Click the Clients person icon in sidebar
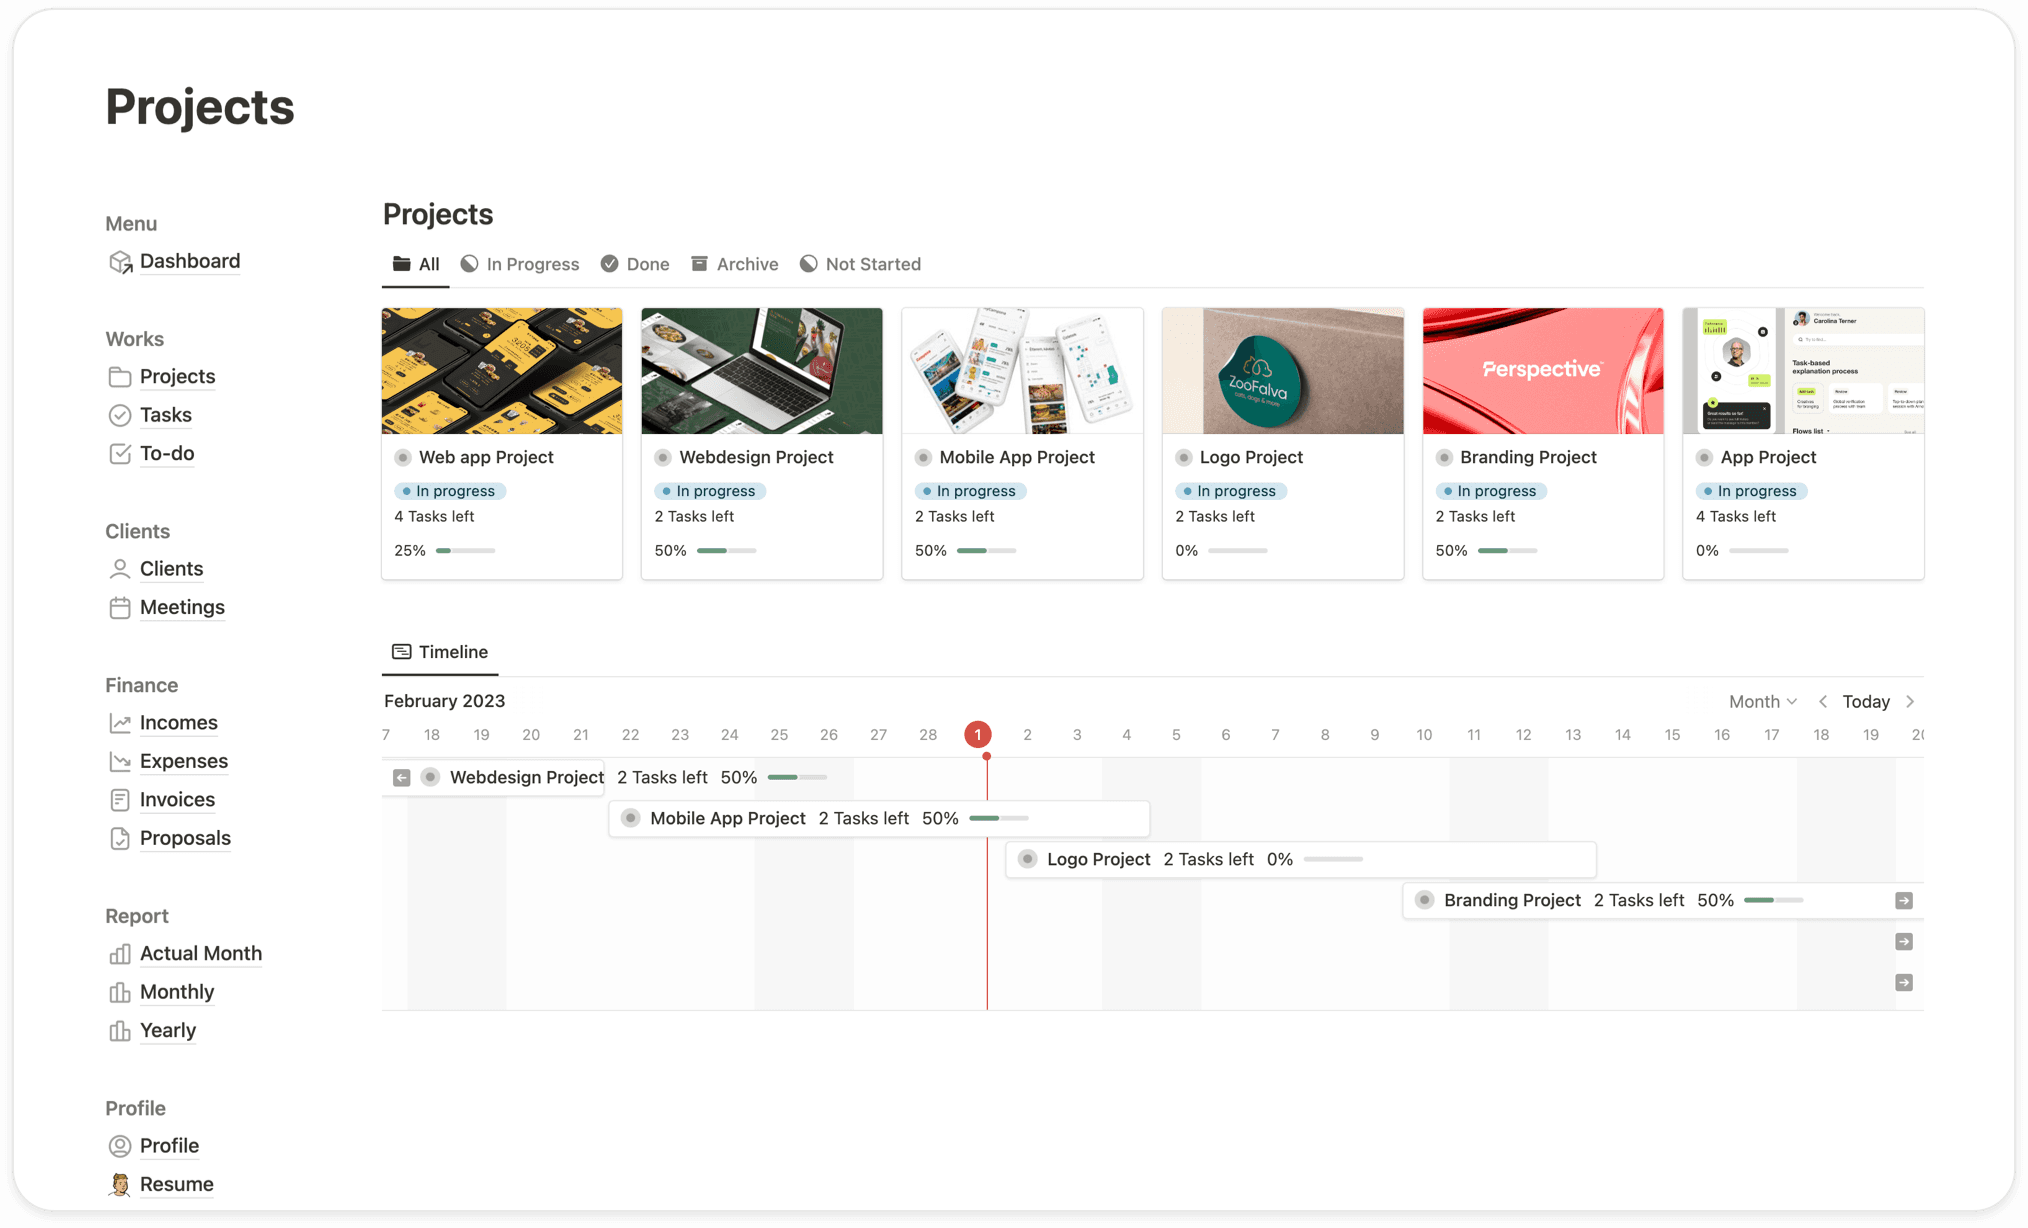The image size is (2028, 1228). [x=121, y=568]
